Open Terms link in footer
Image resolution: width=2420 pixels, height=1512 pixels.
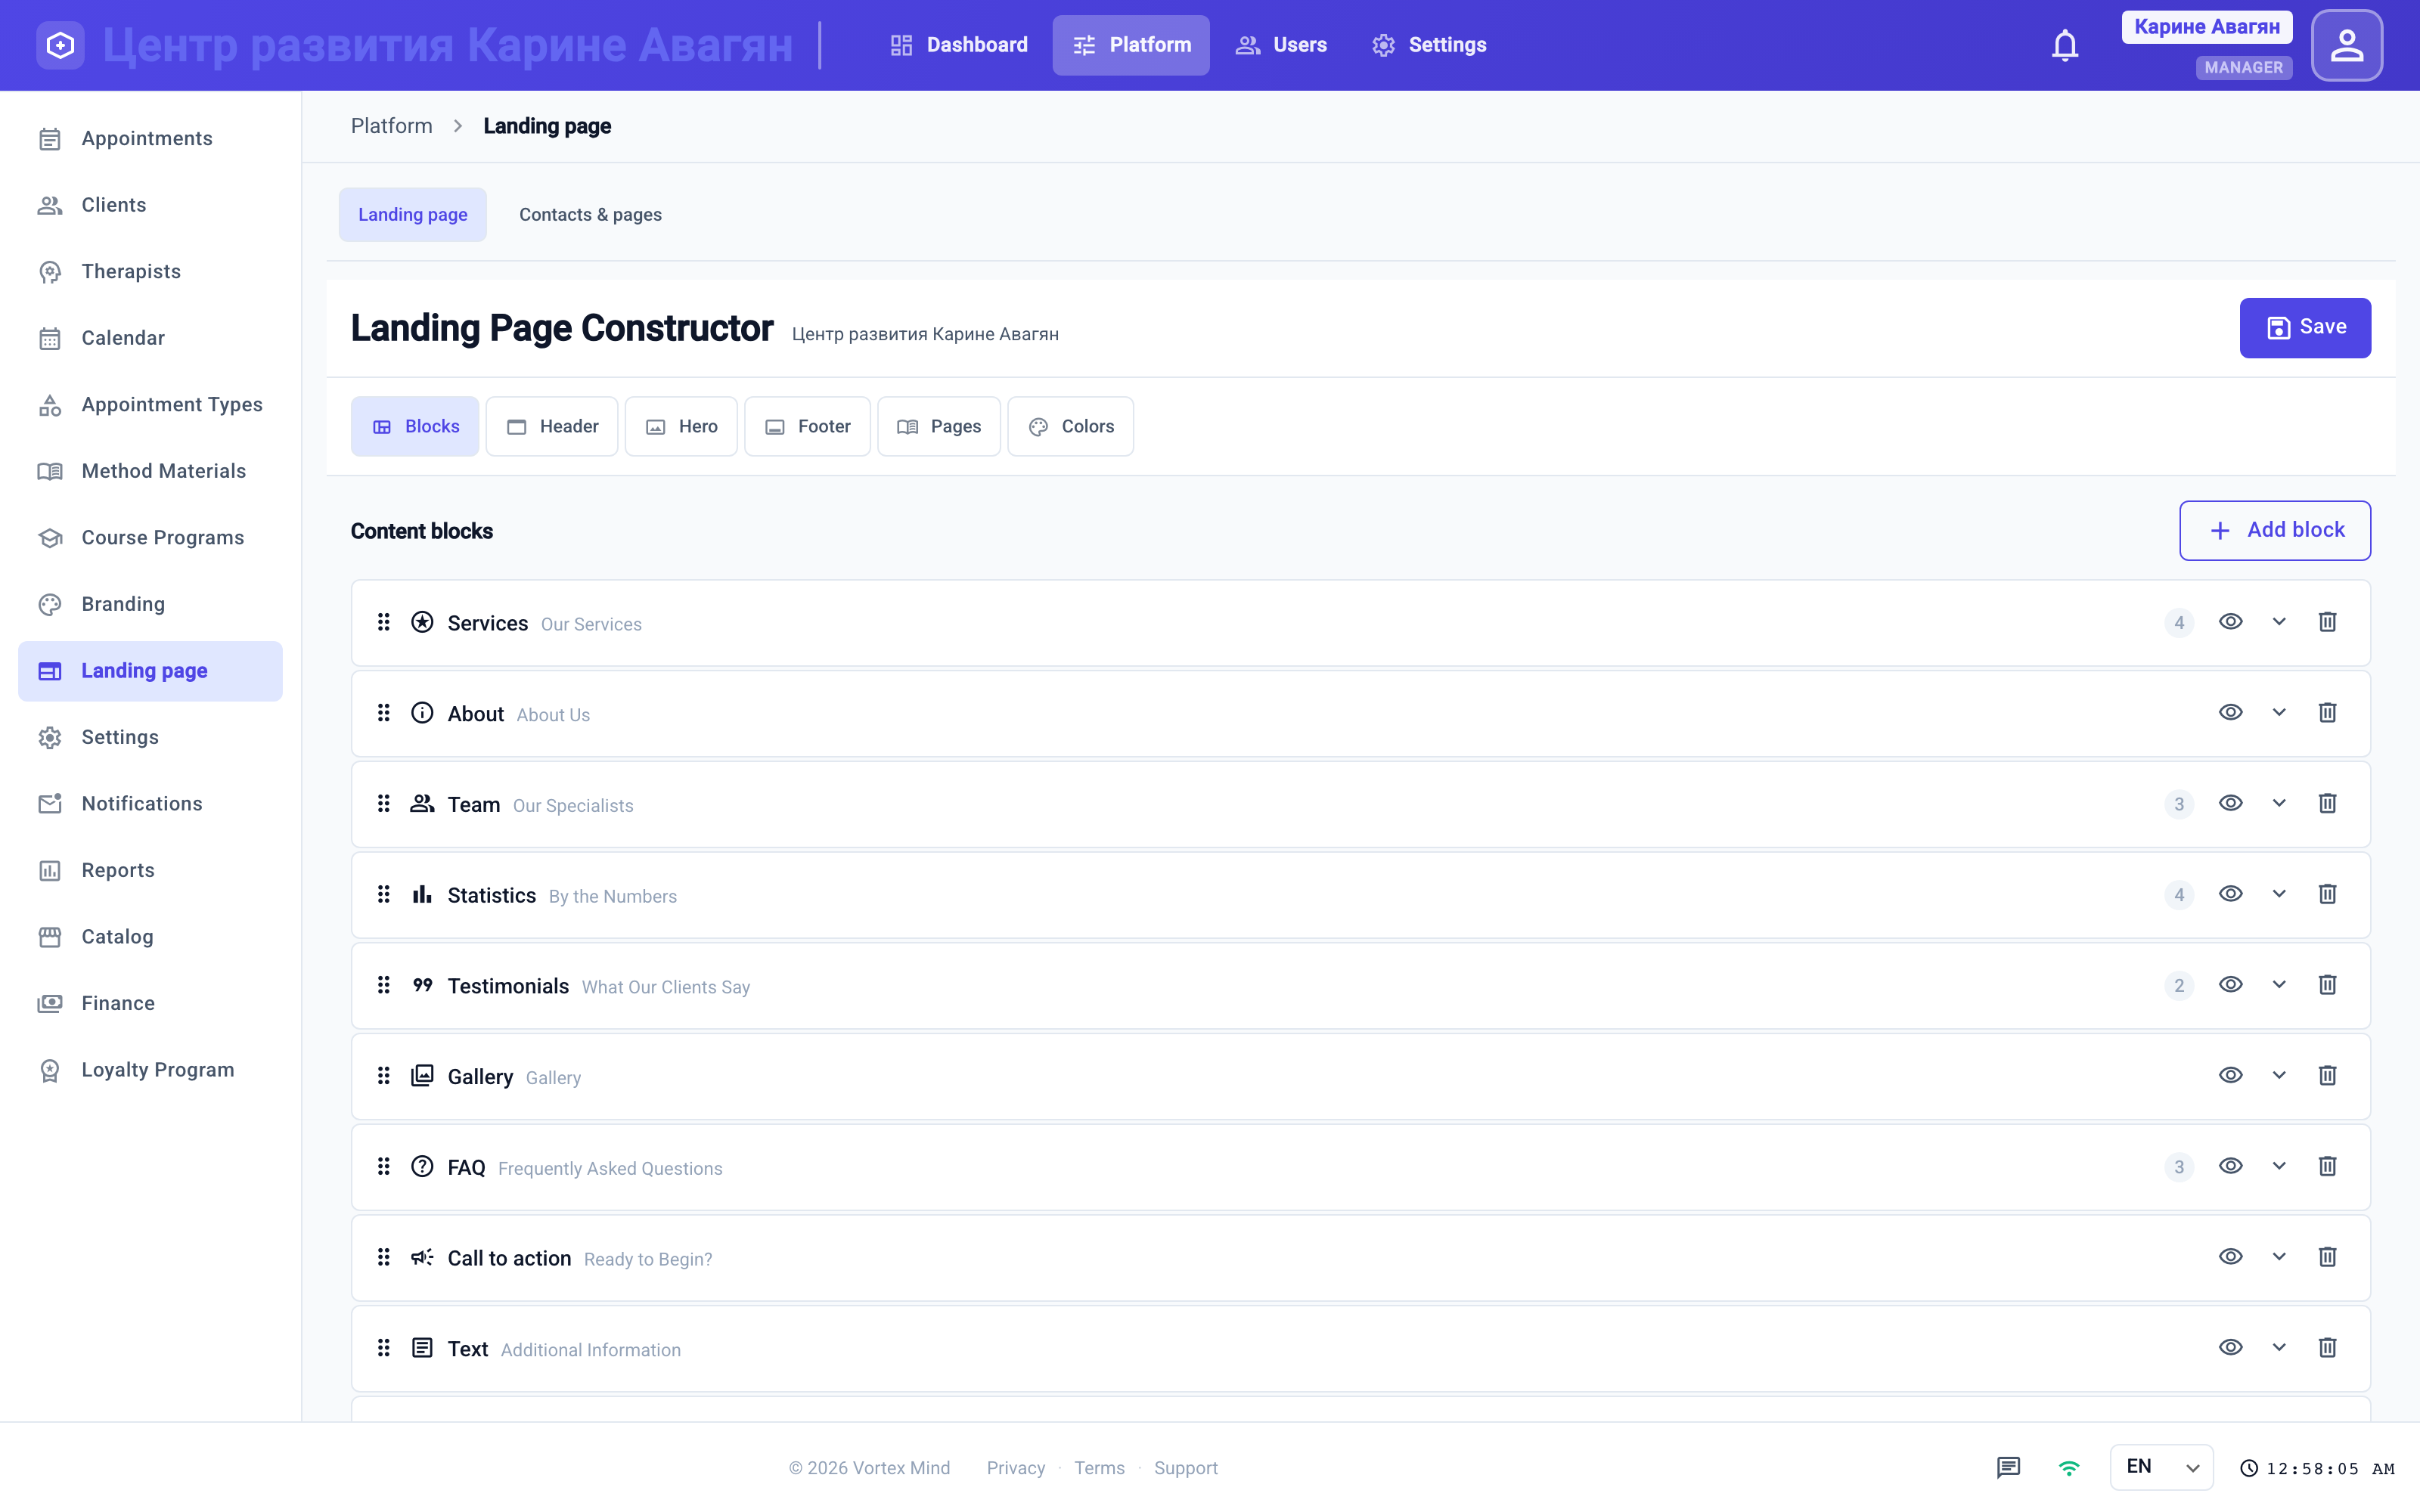tap(1099, 1468)
